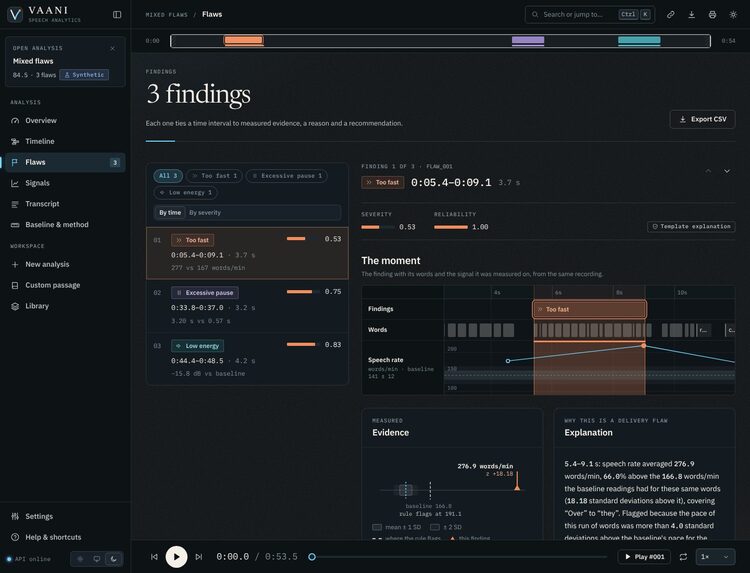Filter by Too fast 1 chip
750x573 pixels.
point(214,176)
